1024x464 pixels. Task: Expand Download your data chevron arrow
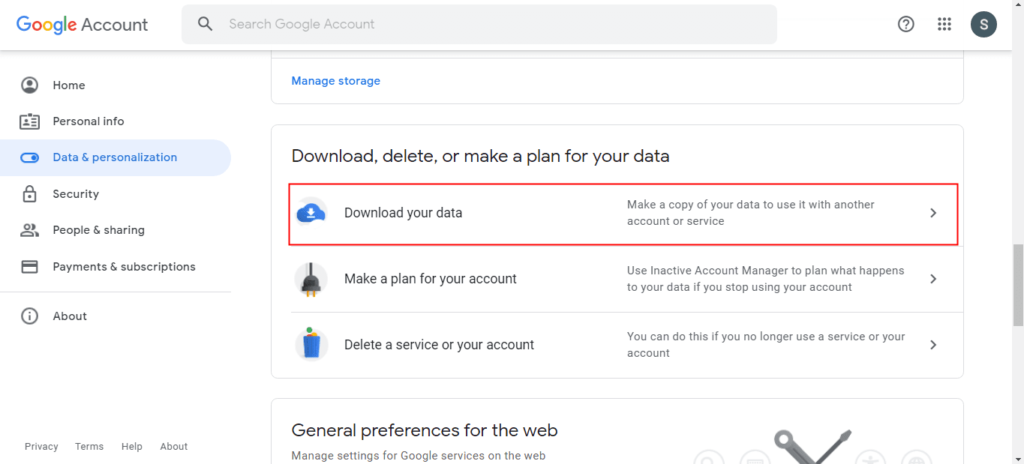[933, 213]
